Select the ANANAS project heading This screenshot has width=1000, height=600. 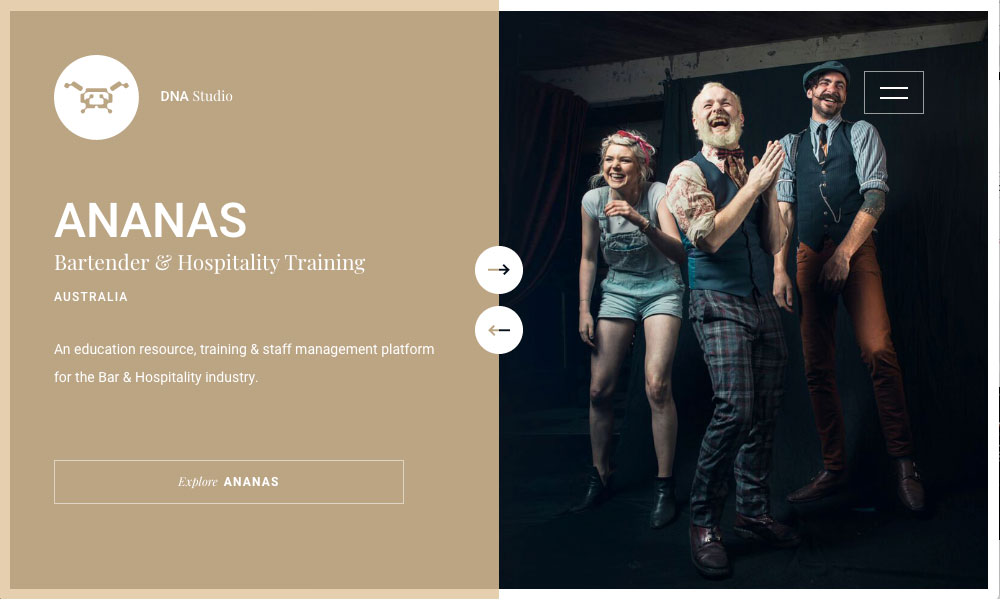(151, 220)
